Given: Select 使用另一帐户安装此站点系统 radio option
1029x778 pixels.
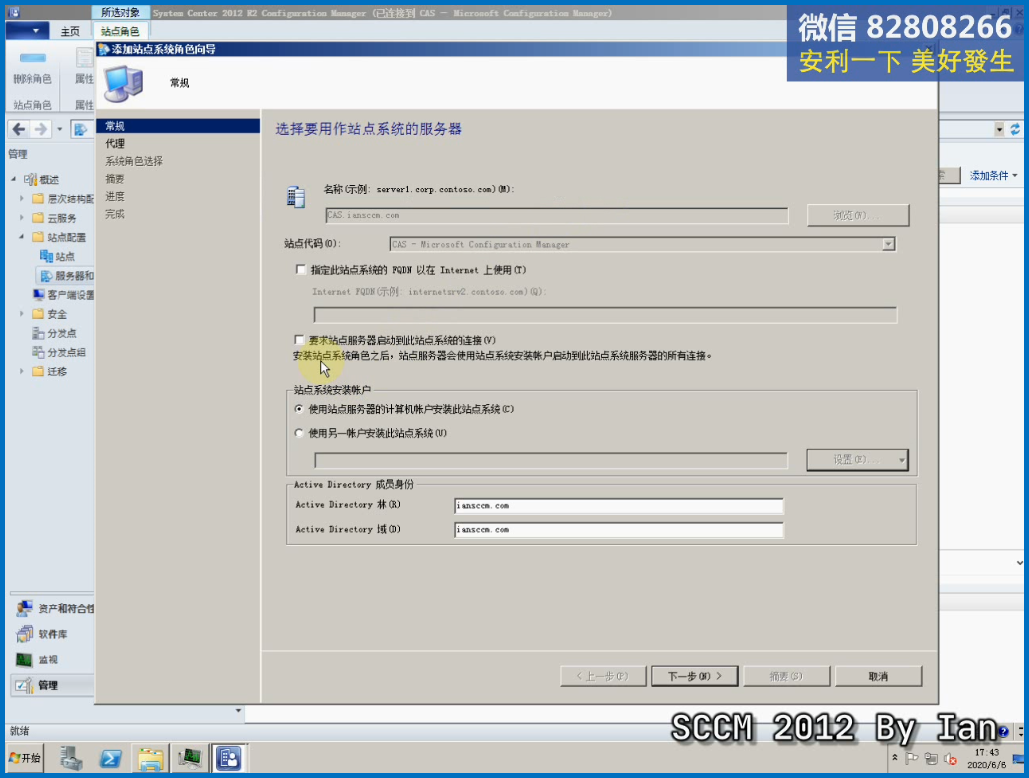Looking at the screenshot, I should tap(299, 433).
